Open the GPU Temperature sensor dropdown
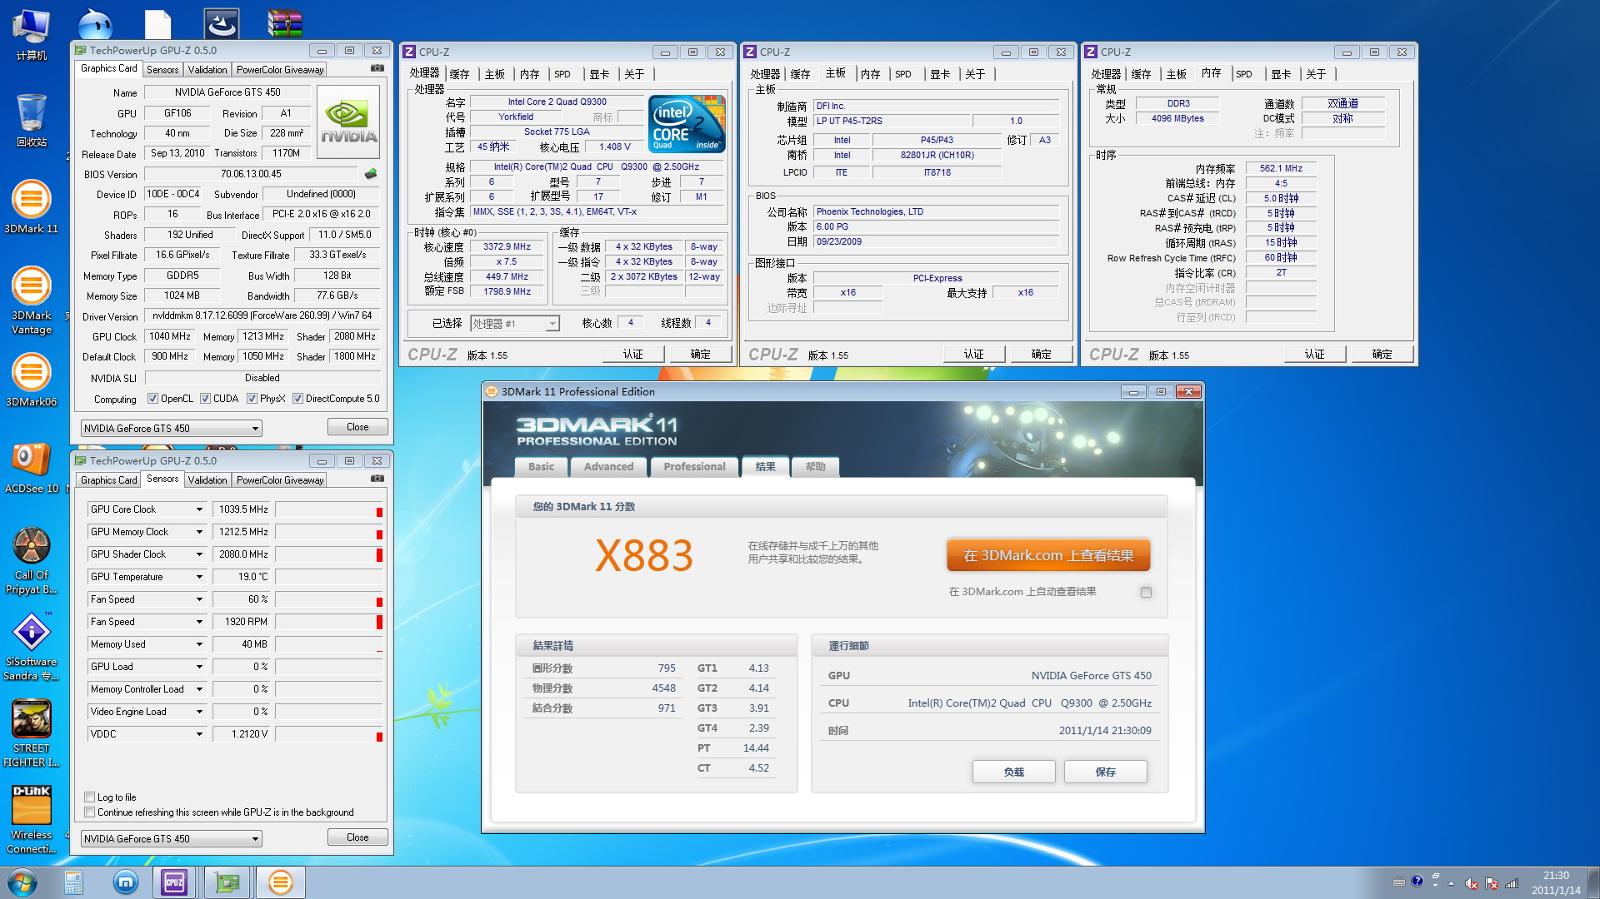 point(199,577)
